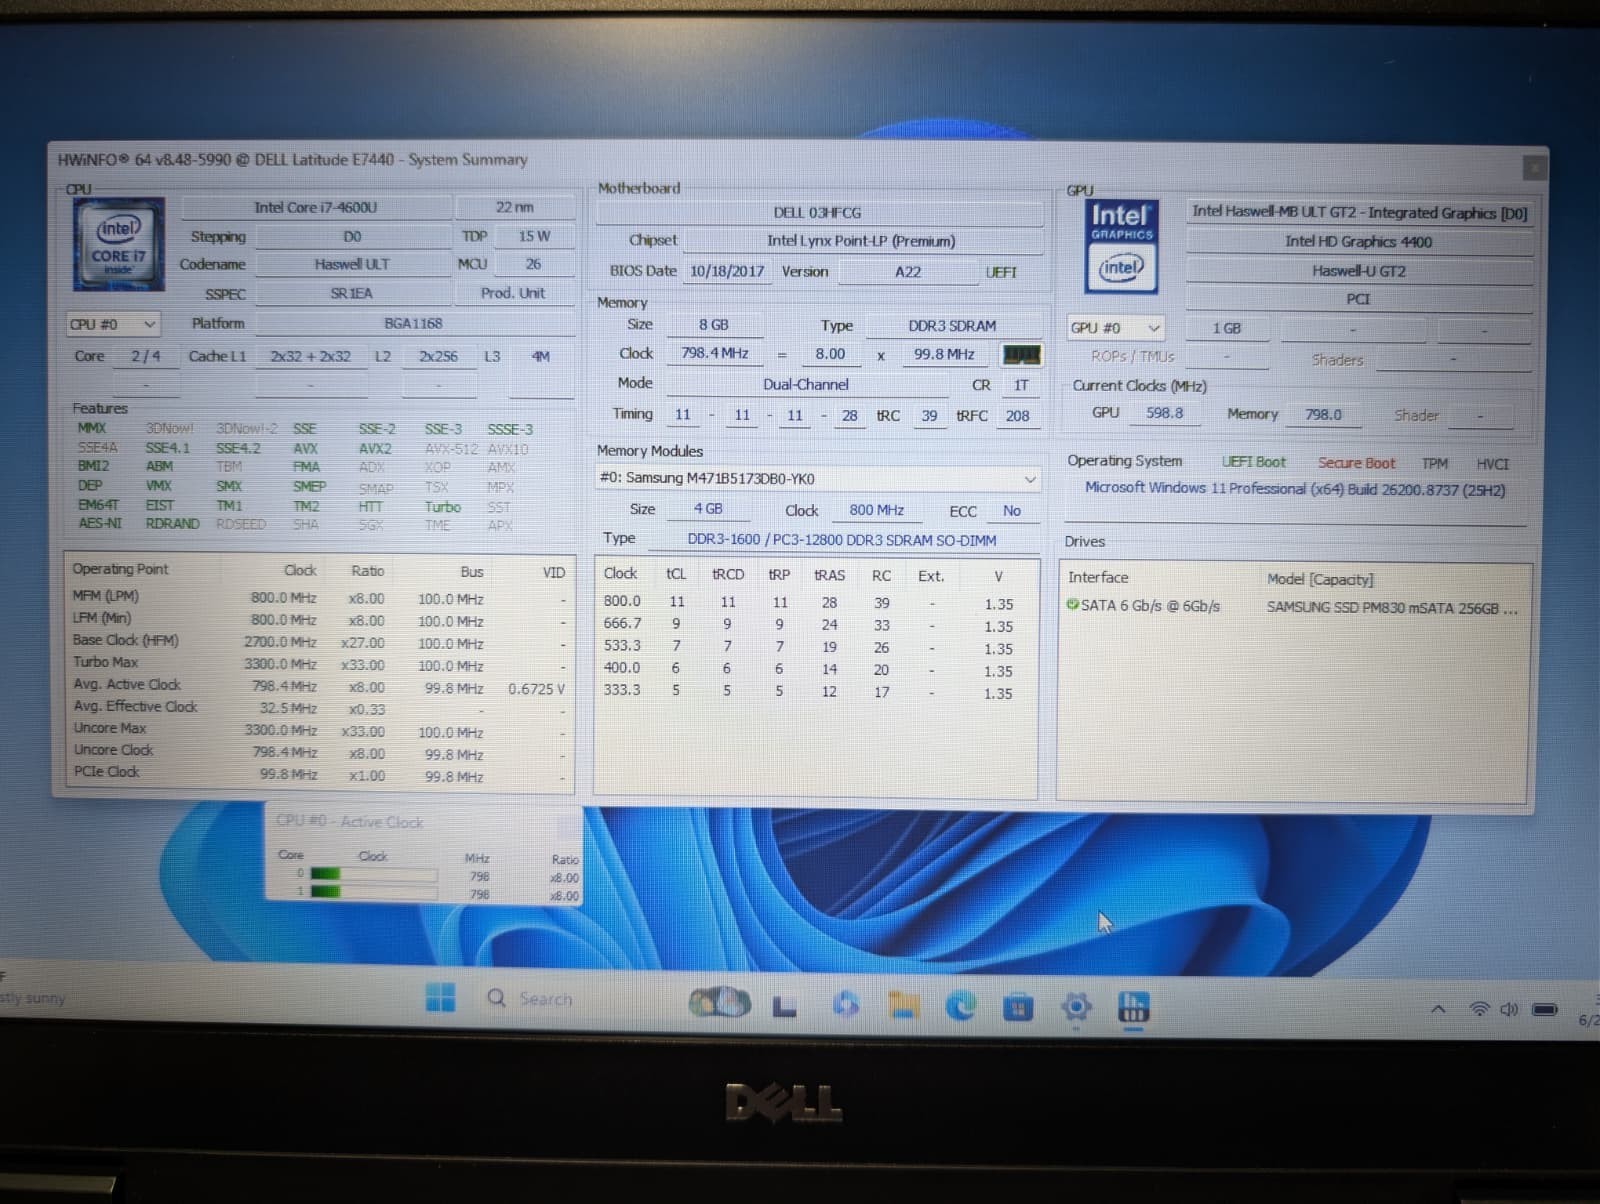Launch Copilot from the taskbar
1600x1204 pixels.
click(846, 1005)
